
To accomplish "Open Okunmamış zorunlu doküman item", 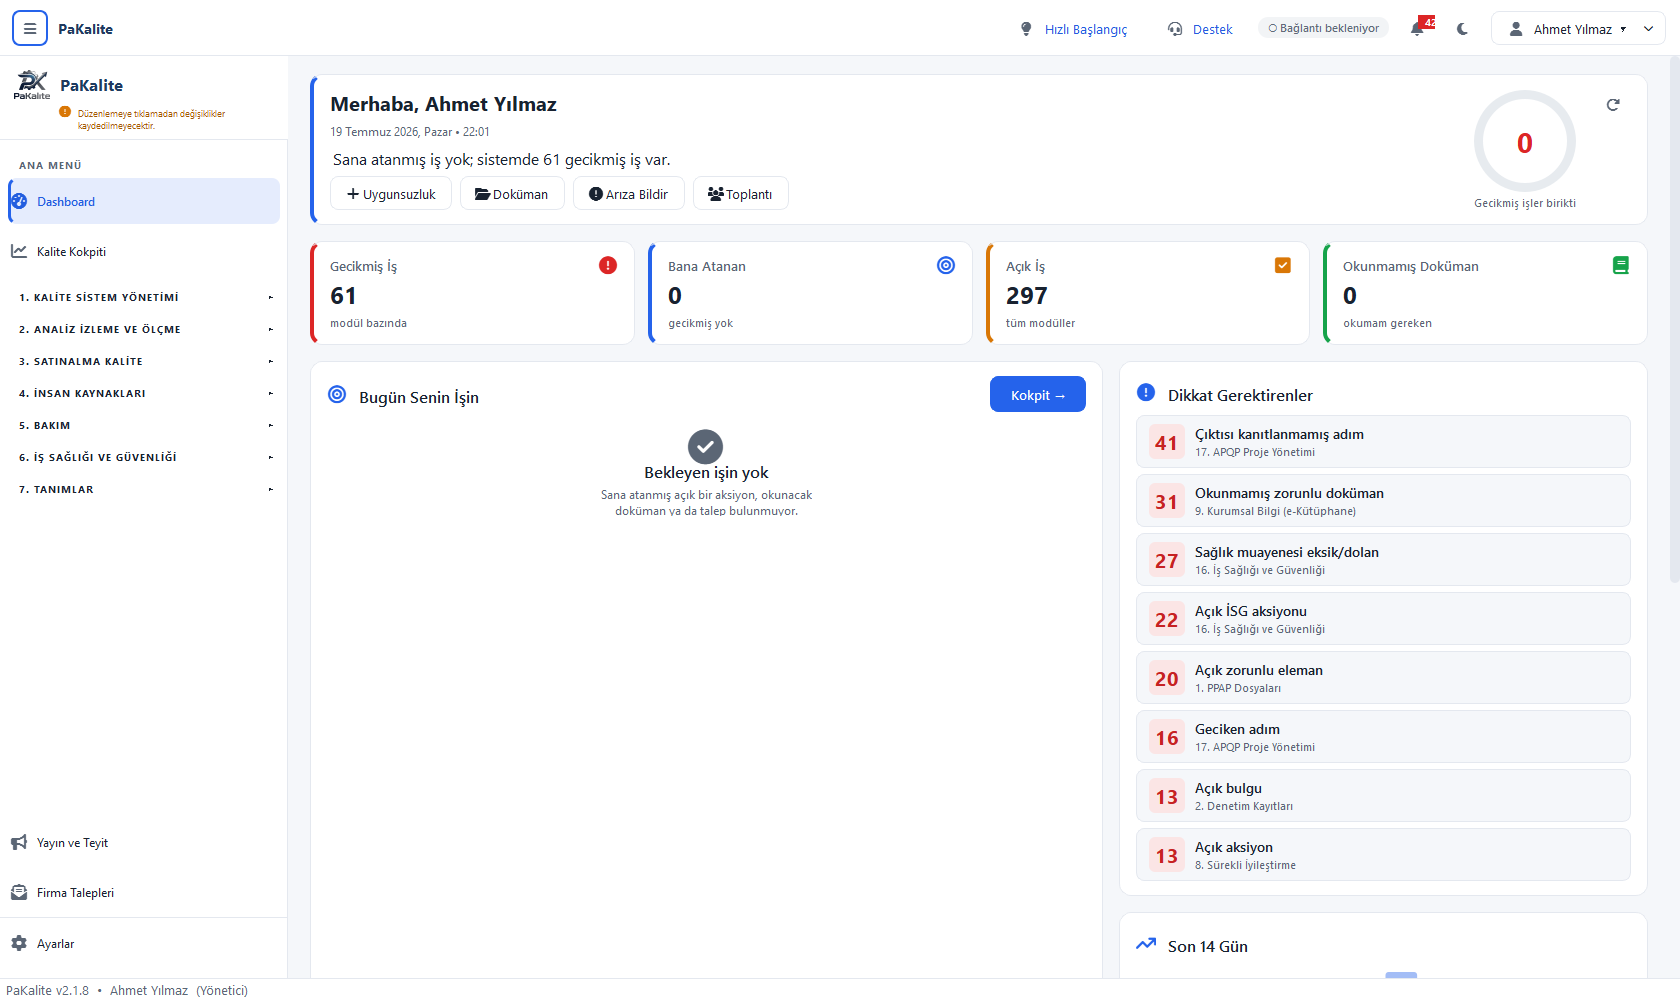I will 1383,501.
